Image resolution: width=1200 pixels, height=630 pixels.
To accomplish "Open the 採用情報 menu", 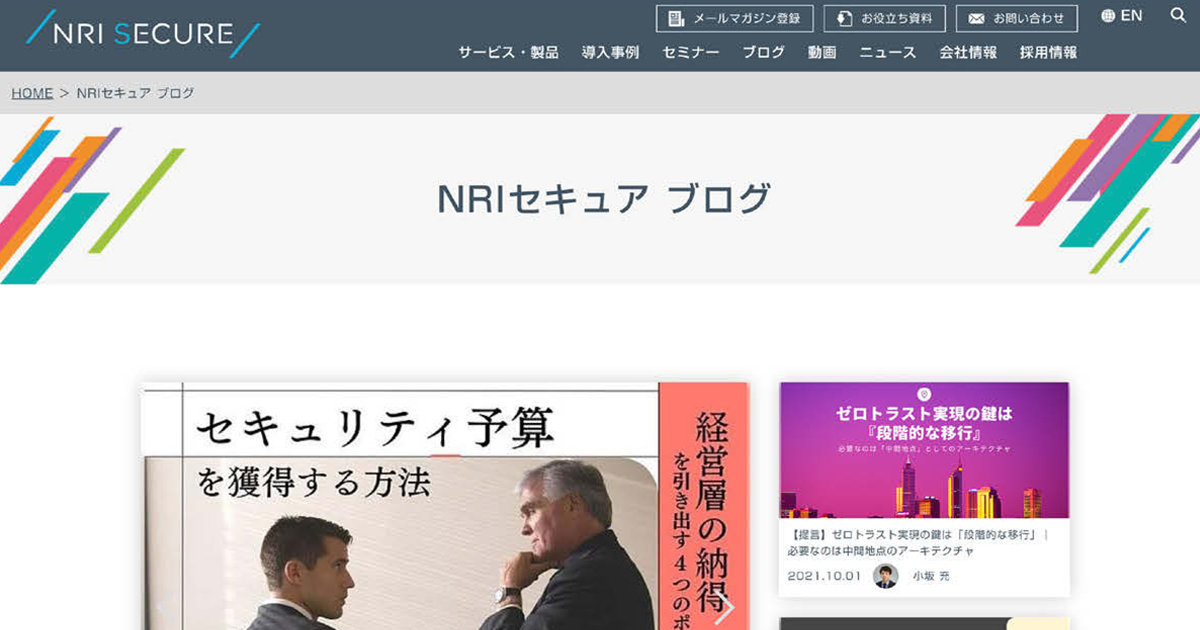I will point(1048,53).
